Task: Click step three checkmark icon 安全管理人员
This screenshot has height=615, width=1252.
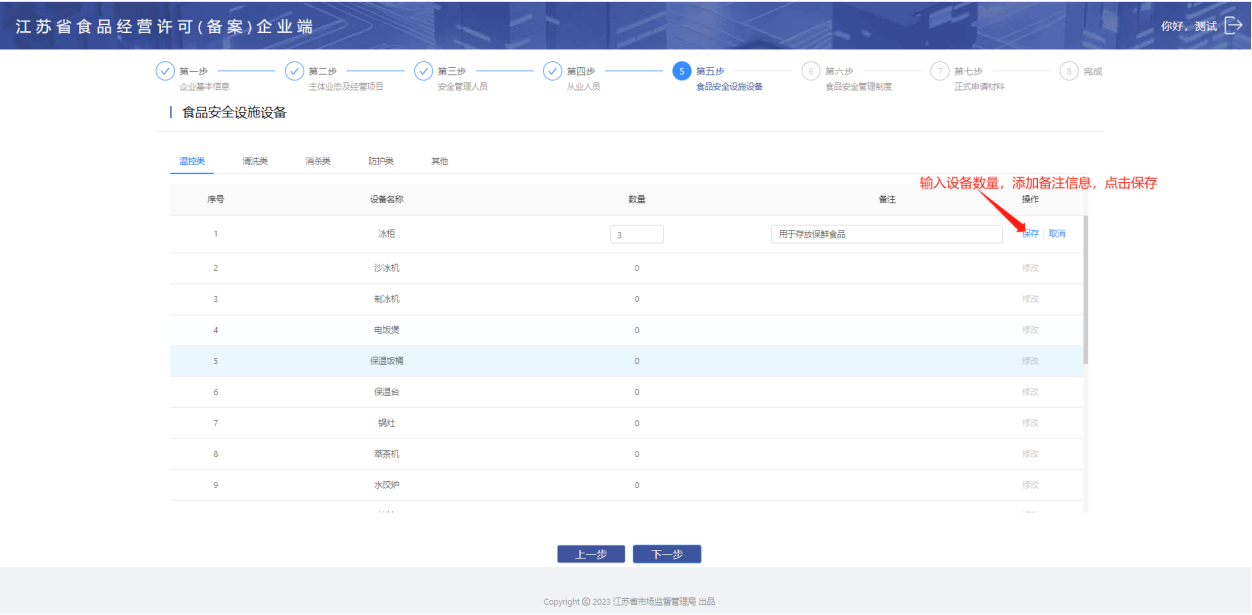Action: pyautogui.click(x=423, y=71)
